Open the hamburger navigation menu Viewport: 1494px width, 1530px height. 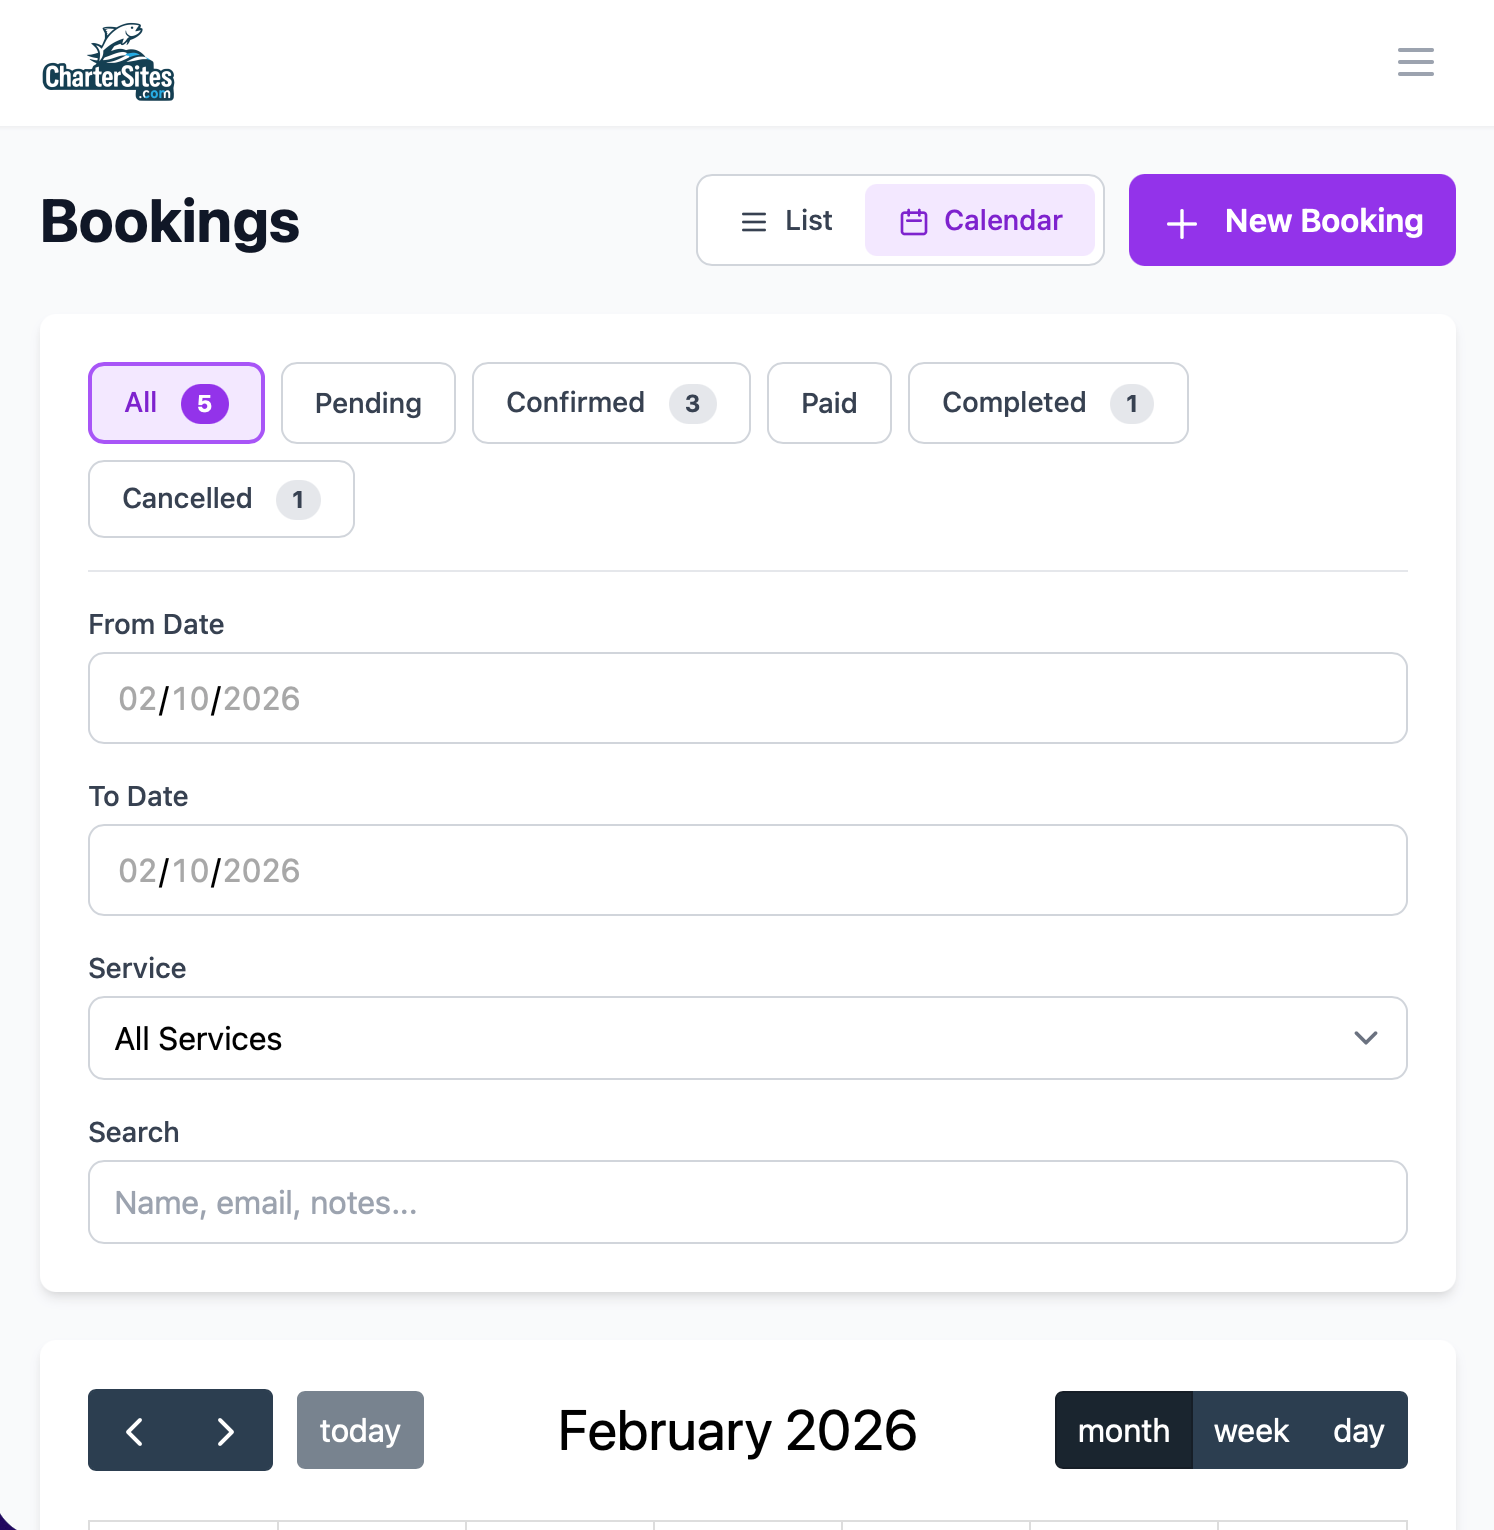coord(1415,61)
